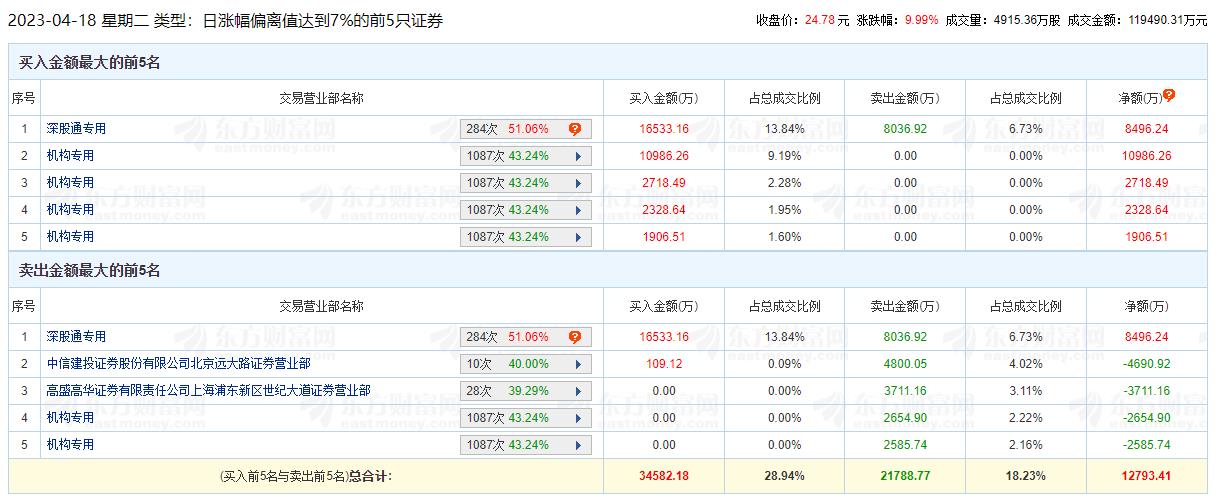Click the 总合计 summary row label
Image resolution: width=1215 pixels, height=504 pixels.
click(306, 477)
